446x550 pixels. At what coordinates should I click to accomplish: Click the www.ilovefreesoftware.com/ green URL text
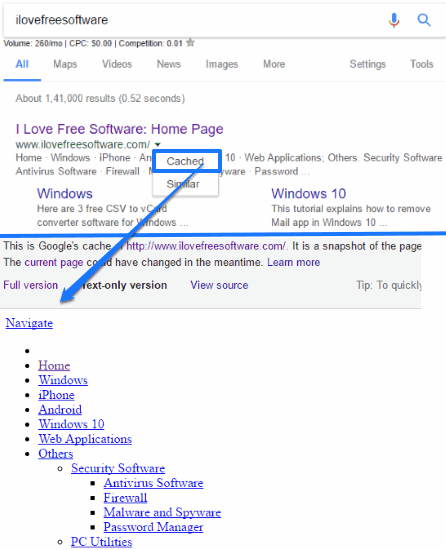[83, 145]
